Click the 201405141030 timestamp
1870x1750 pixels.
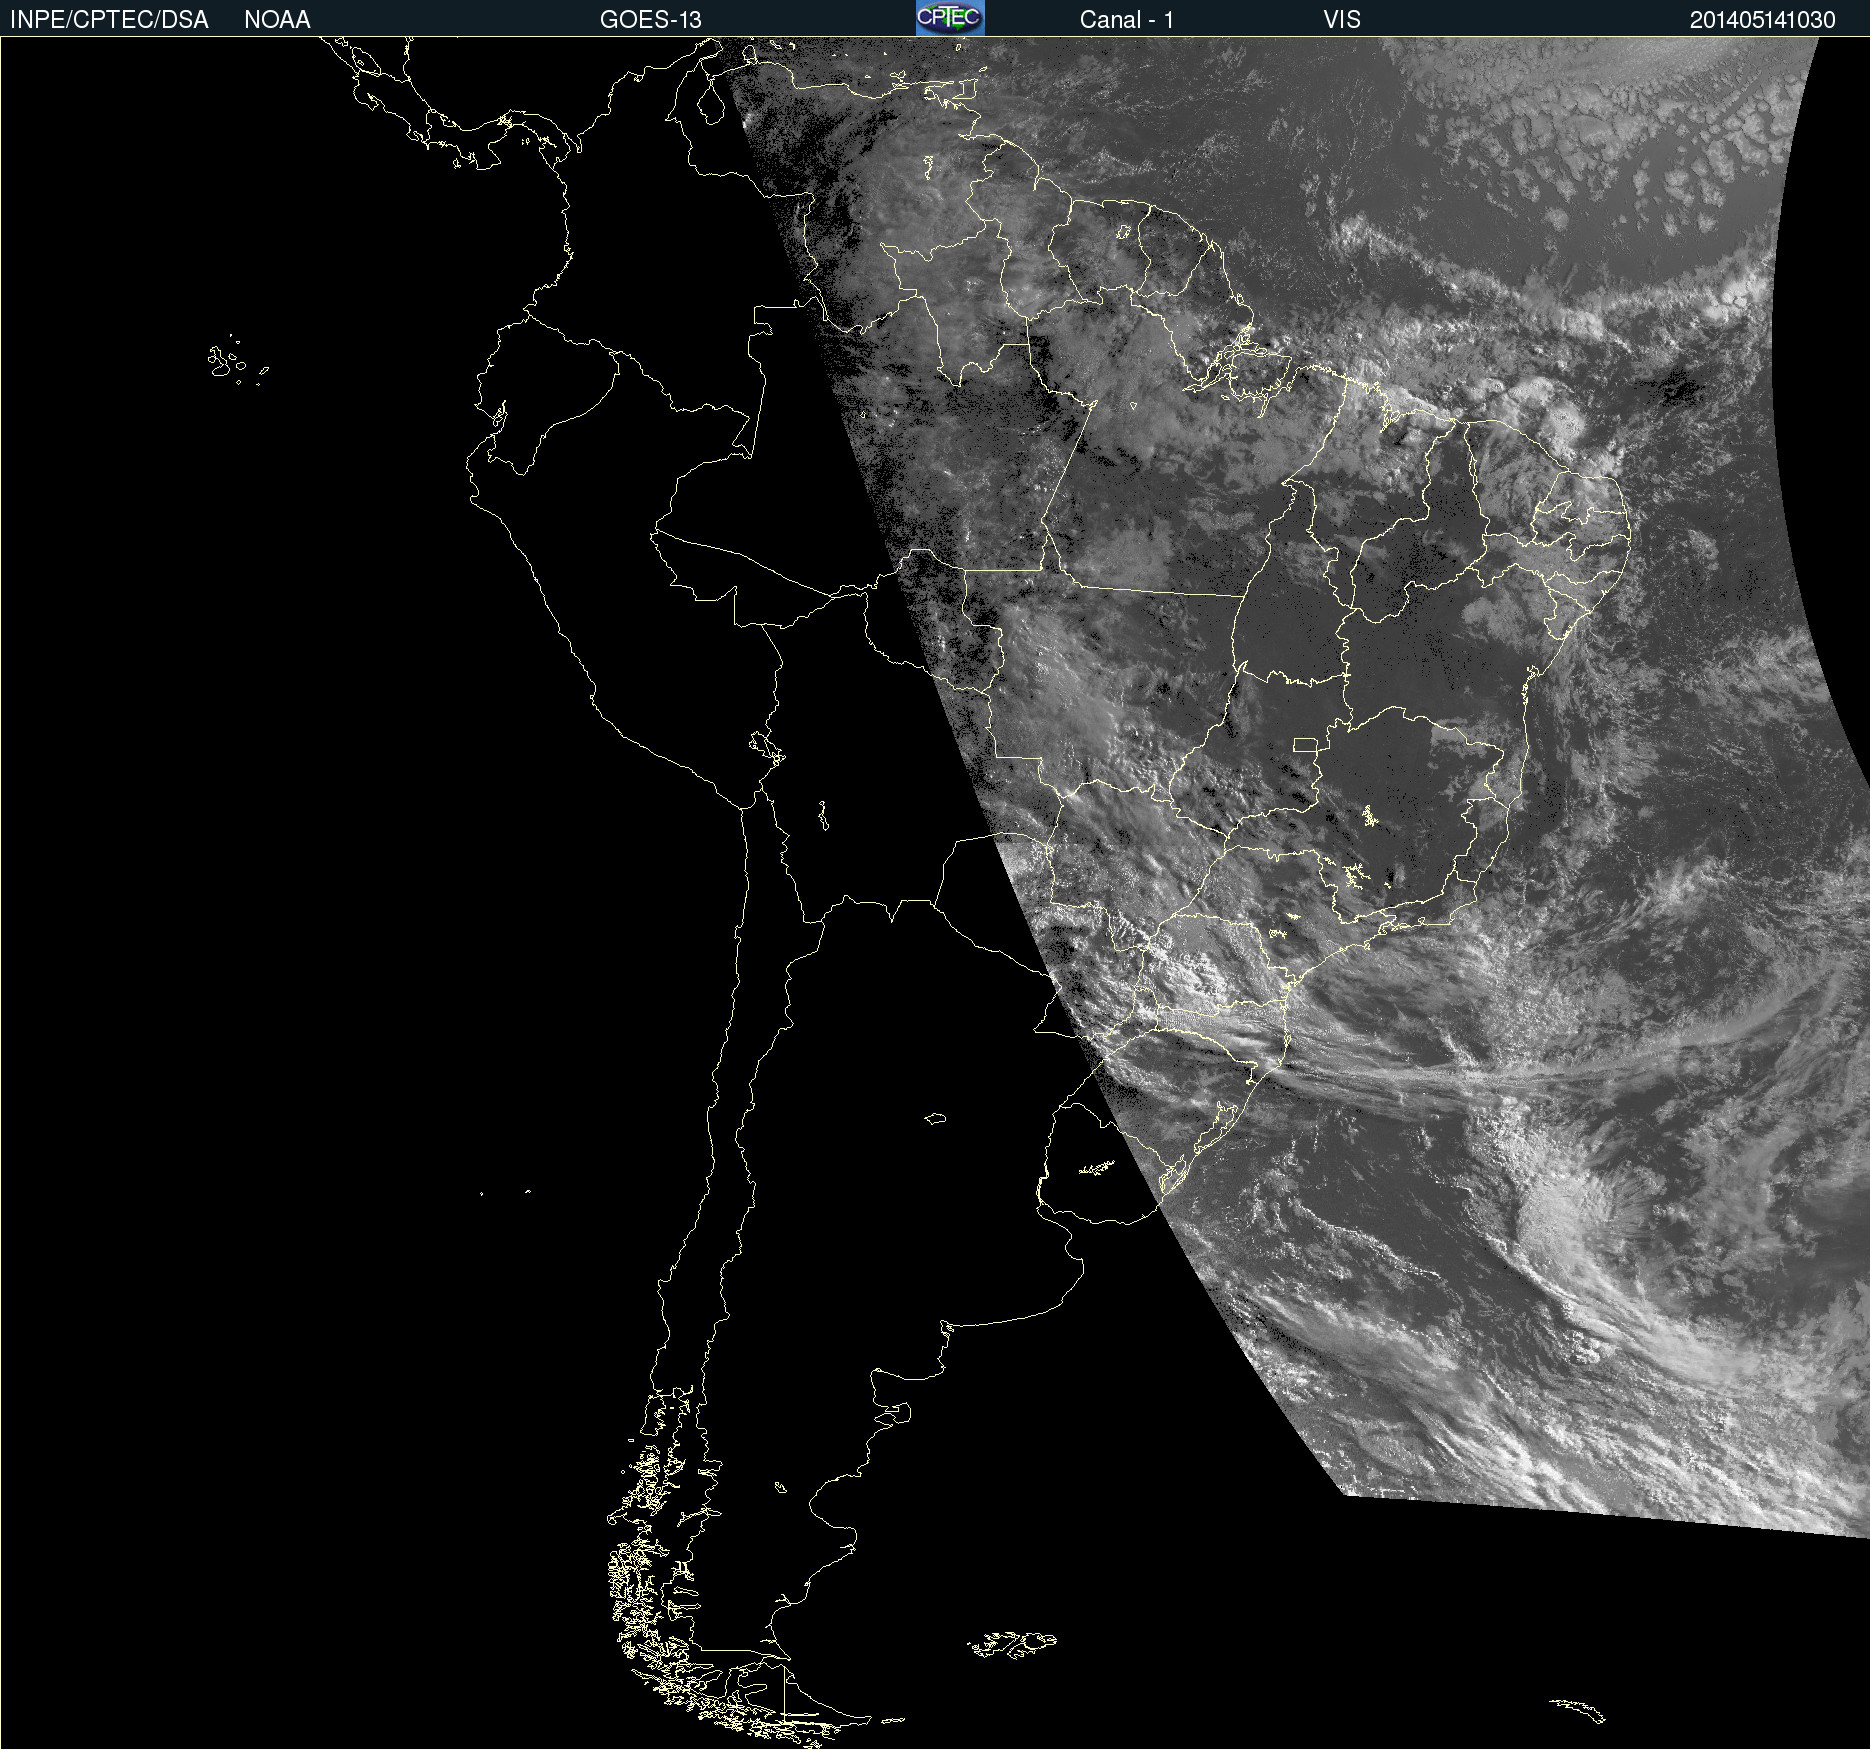pyautogui.click(x=1762, y=20)
